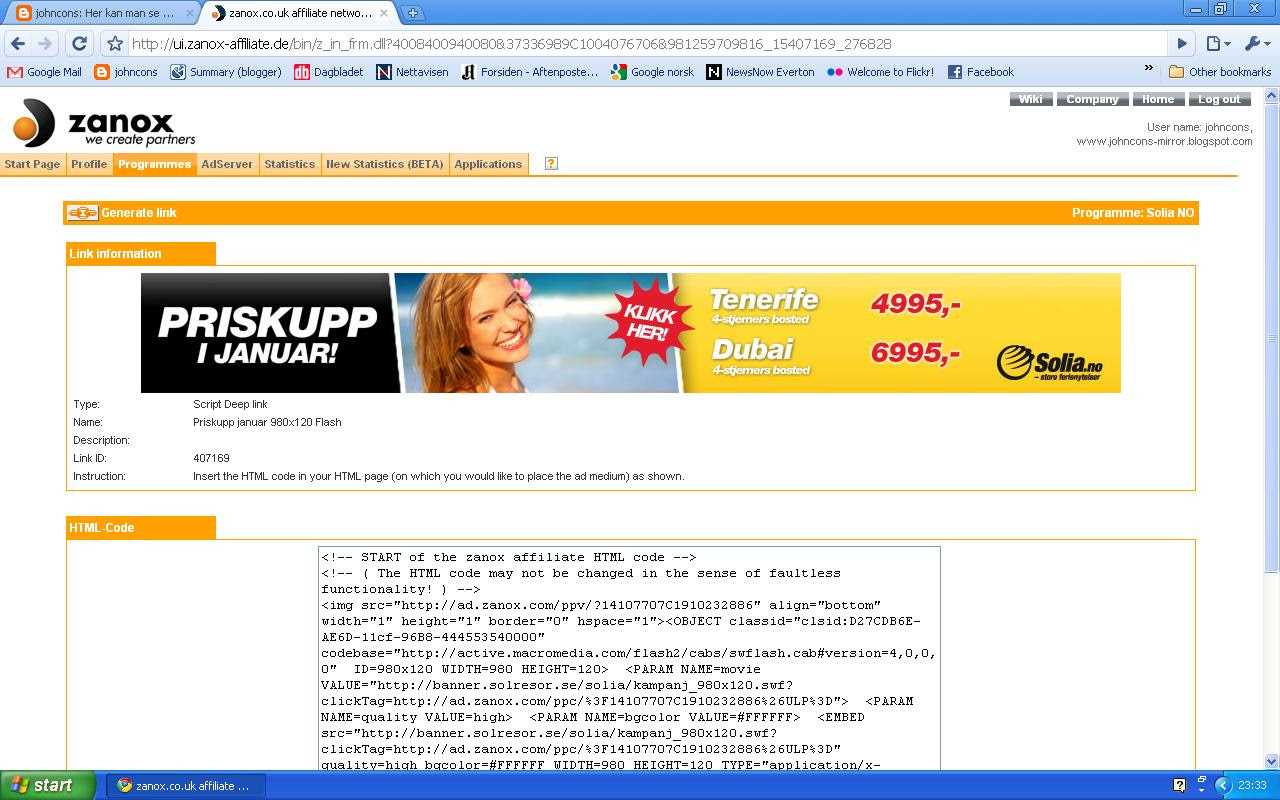
Task: Open a new tab with the plus button
Action: coord(412,13)
